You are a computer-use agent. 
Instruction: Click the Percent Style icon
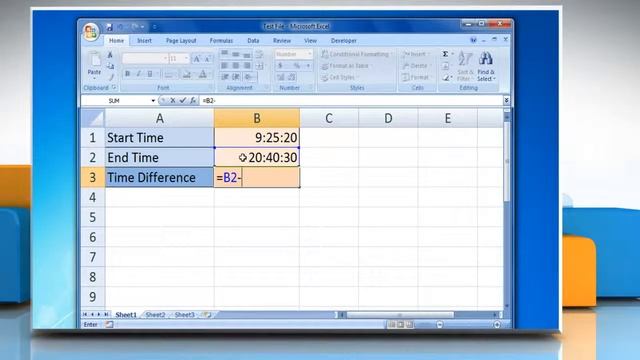[297, 66]
